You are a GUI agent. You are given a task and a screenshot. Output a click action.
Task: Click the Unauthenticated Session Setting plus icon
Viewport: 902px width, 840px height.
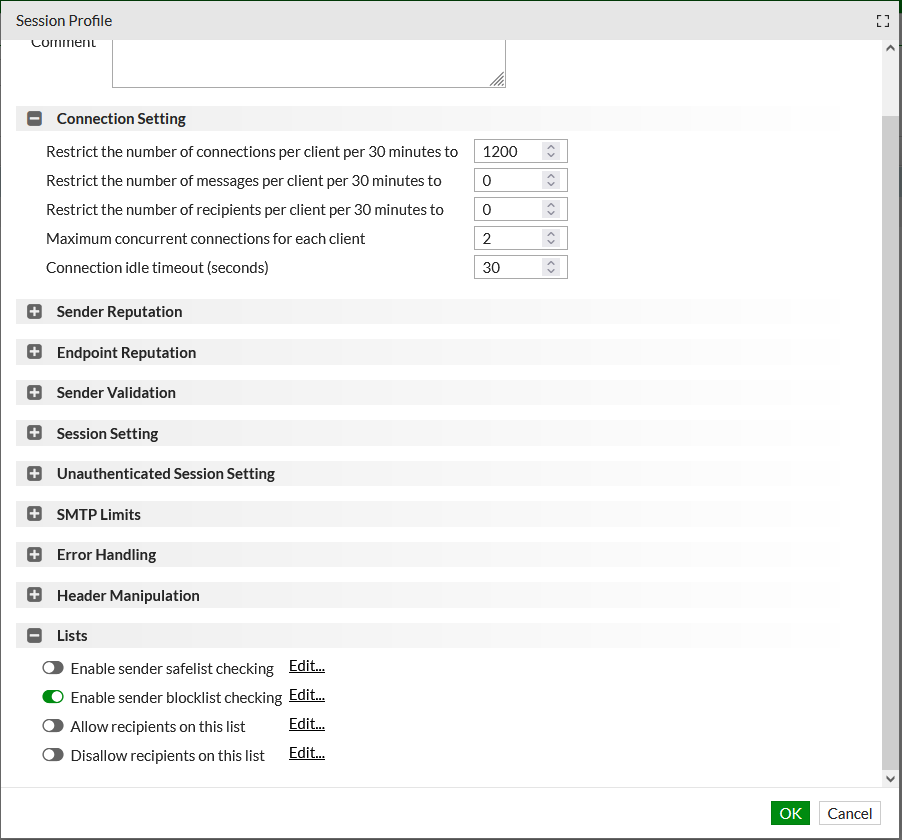[35, 474]
